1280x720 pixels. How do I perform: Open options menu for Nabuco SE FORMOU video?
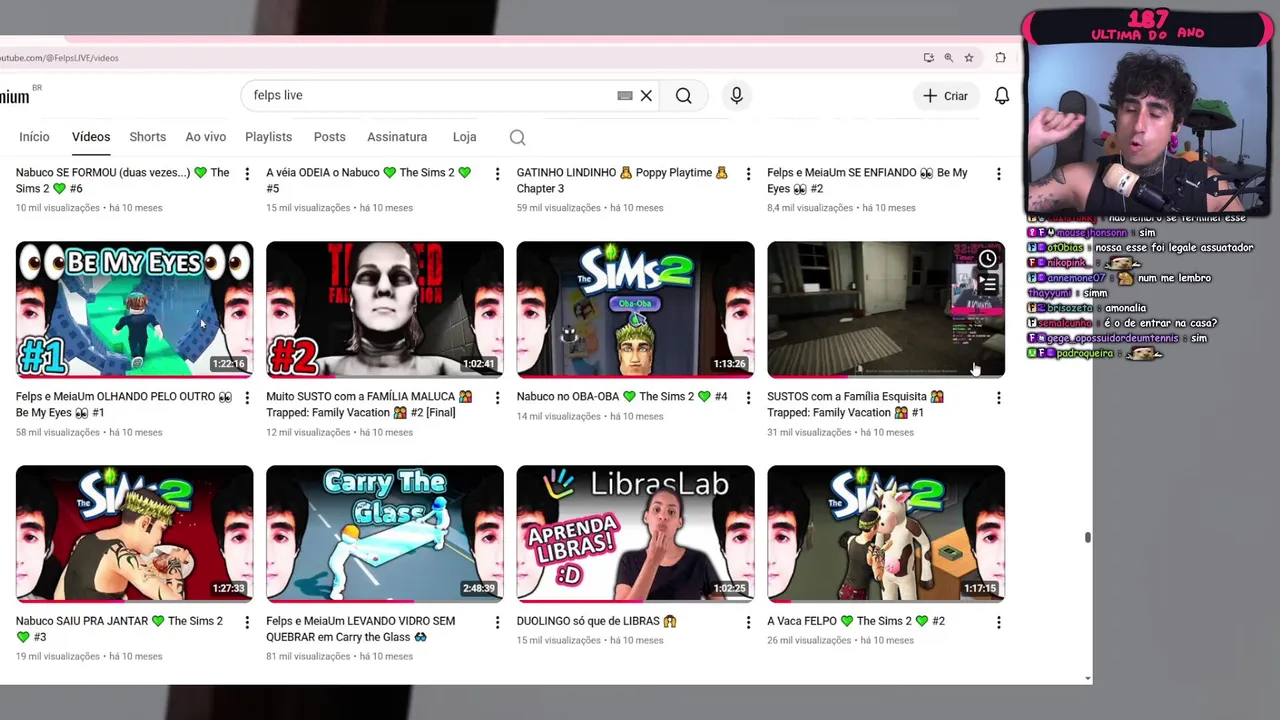coord(247,174)
